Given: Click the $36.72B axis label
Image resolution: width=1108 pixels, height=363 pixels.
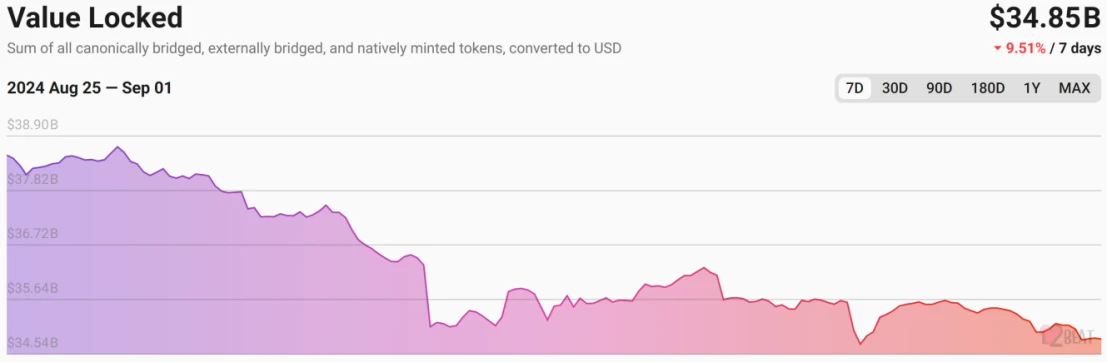Looking at the screenshot, I should 33,234.
